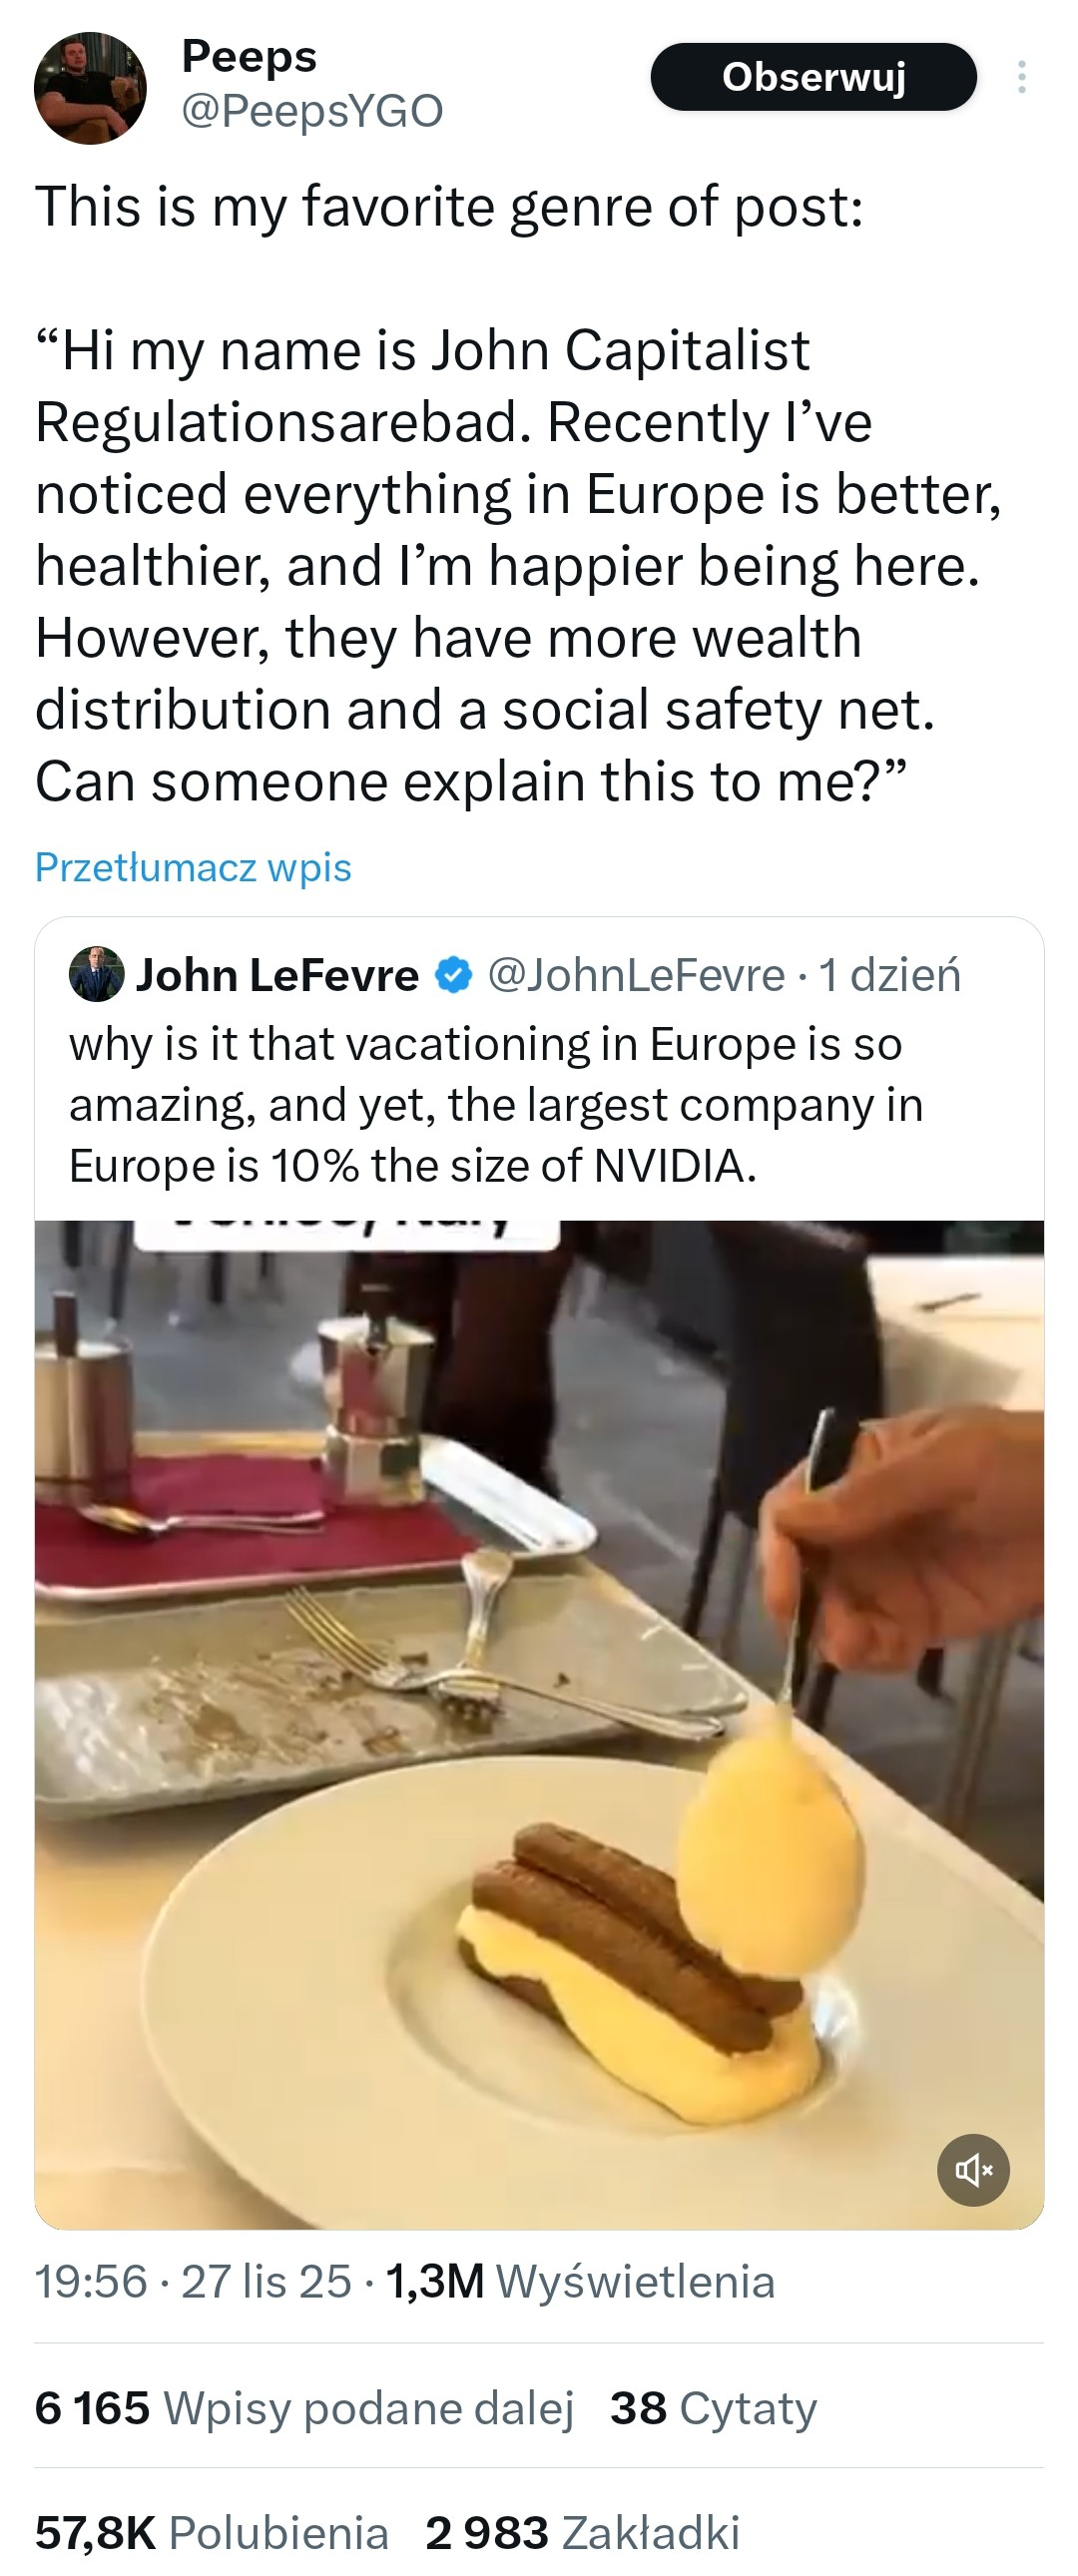Open quoted post text about NVIDIA
The height and width of the screenshot is (2576, 1078).
click(495, 1104)
